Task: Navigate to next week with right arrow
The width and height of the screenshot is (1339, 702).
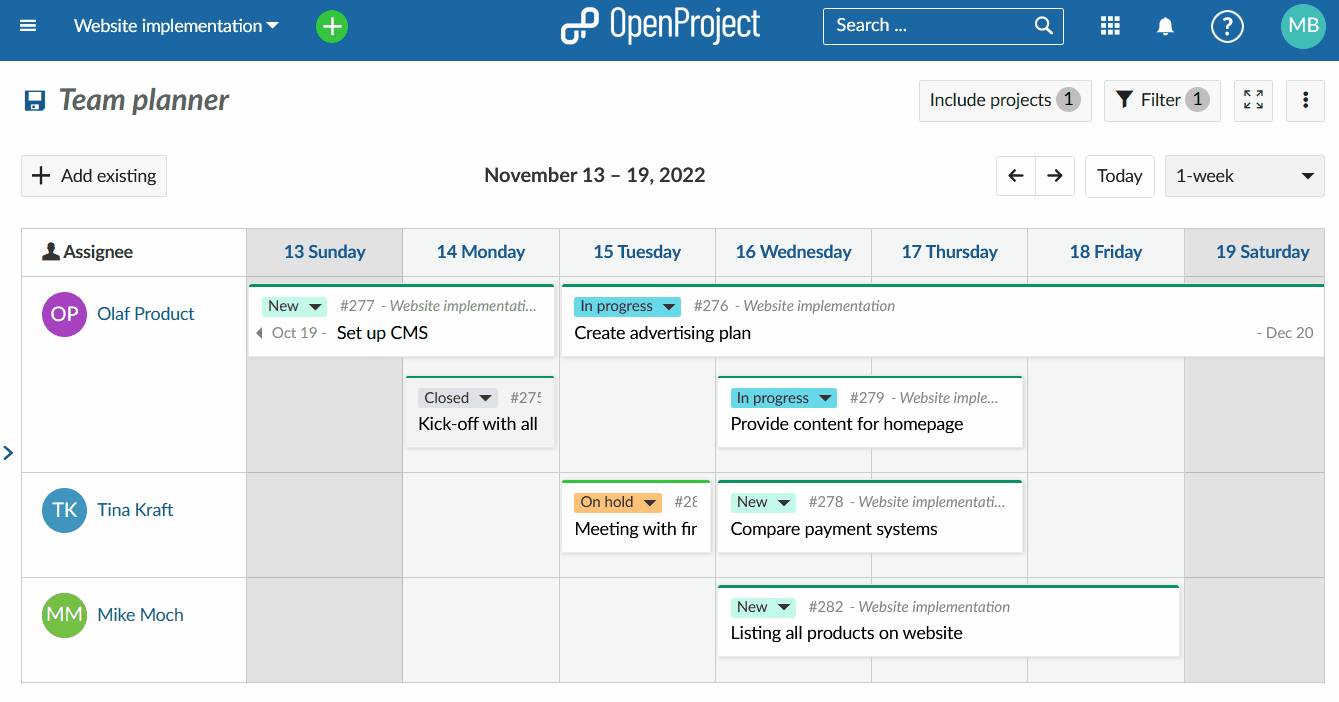Action: 1055,176
